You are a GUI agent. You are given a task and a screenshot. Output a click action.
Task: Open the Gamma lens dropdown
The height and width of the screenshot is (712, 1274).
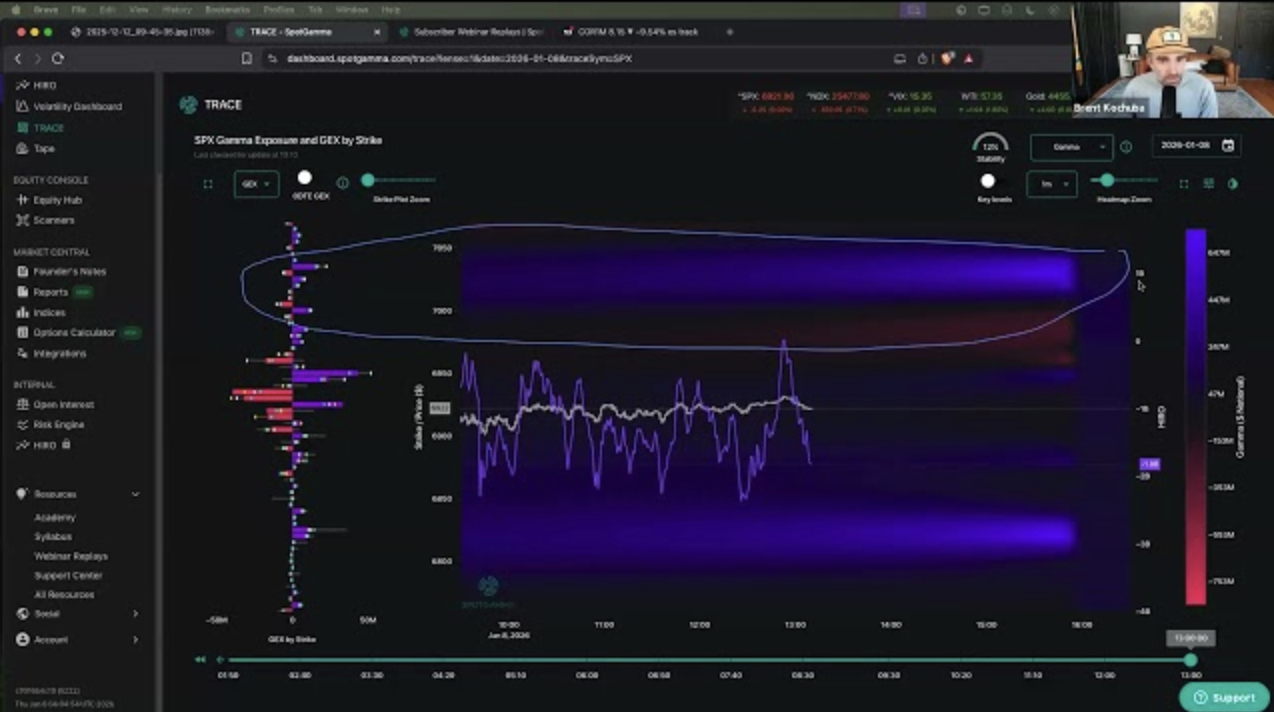(1071, 147)
